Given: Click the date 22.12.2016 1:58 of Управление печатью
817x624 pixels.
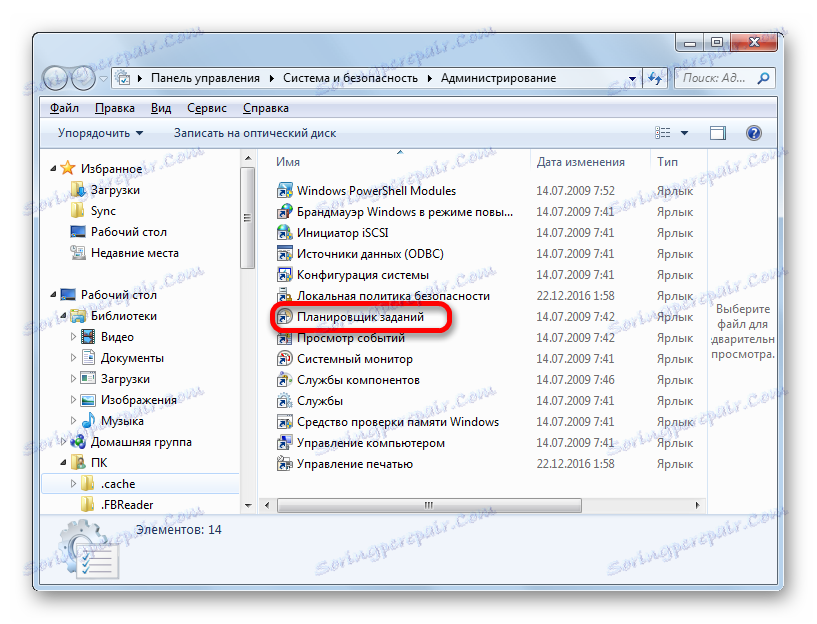Looking at the screenshot, I should tap(575, 464).
